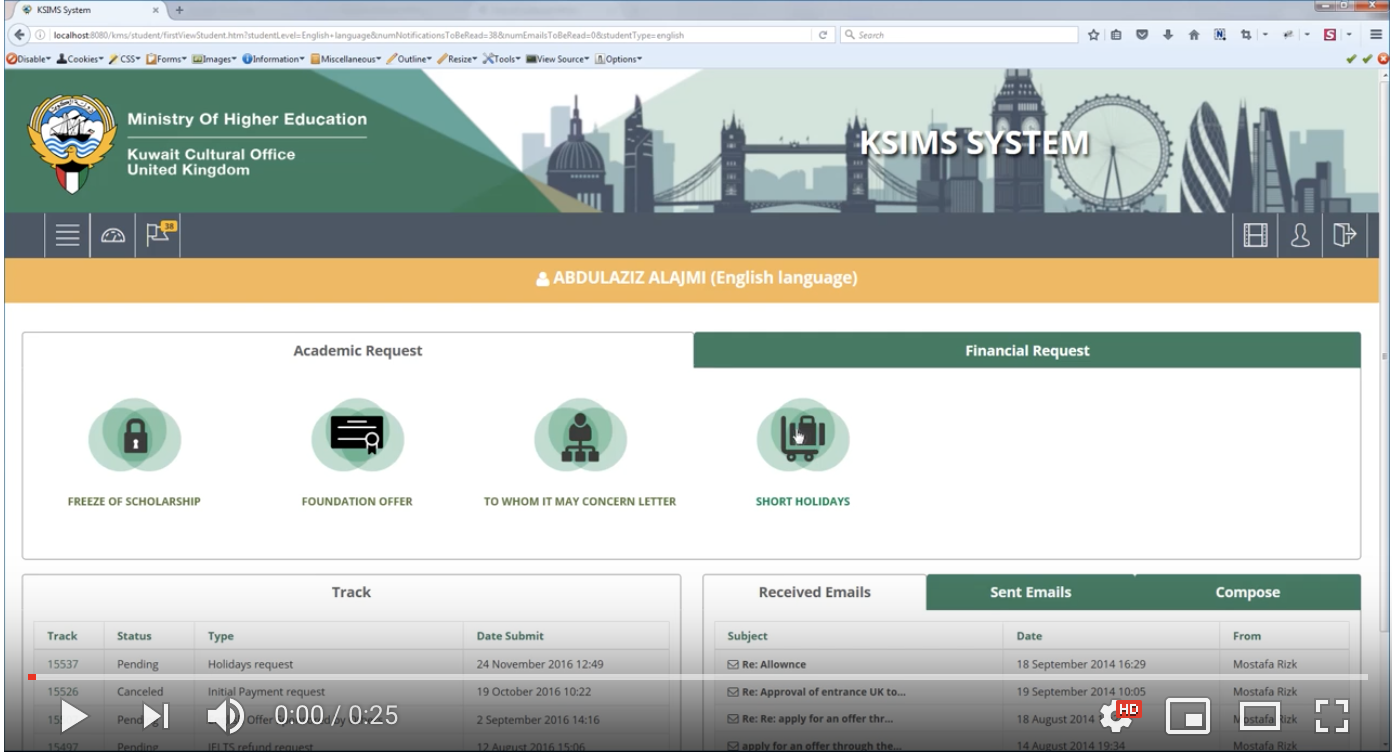Click the localhost address bar URL
Image resolution: width=1392 pixels, height=754 pixels.
(368, 35)
